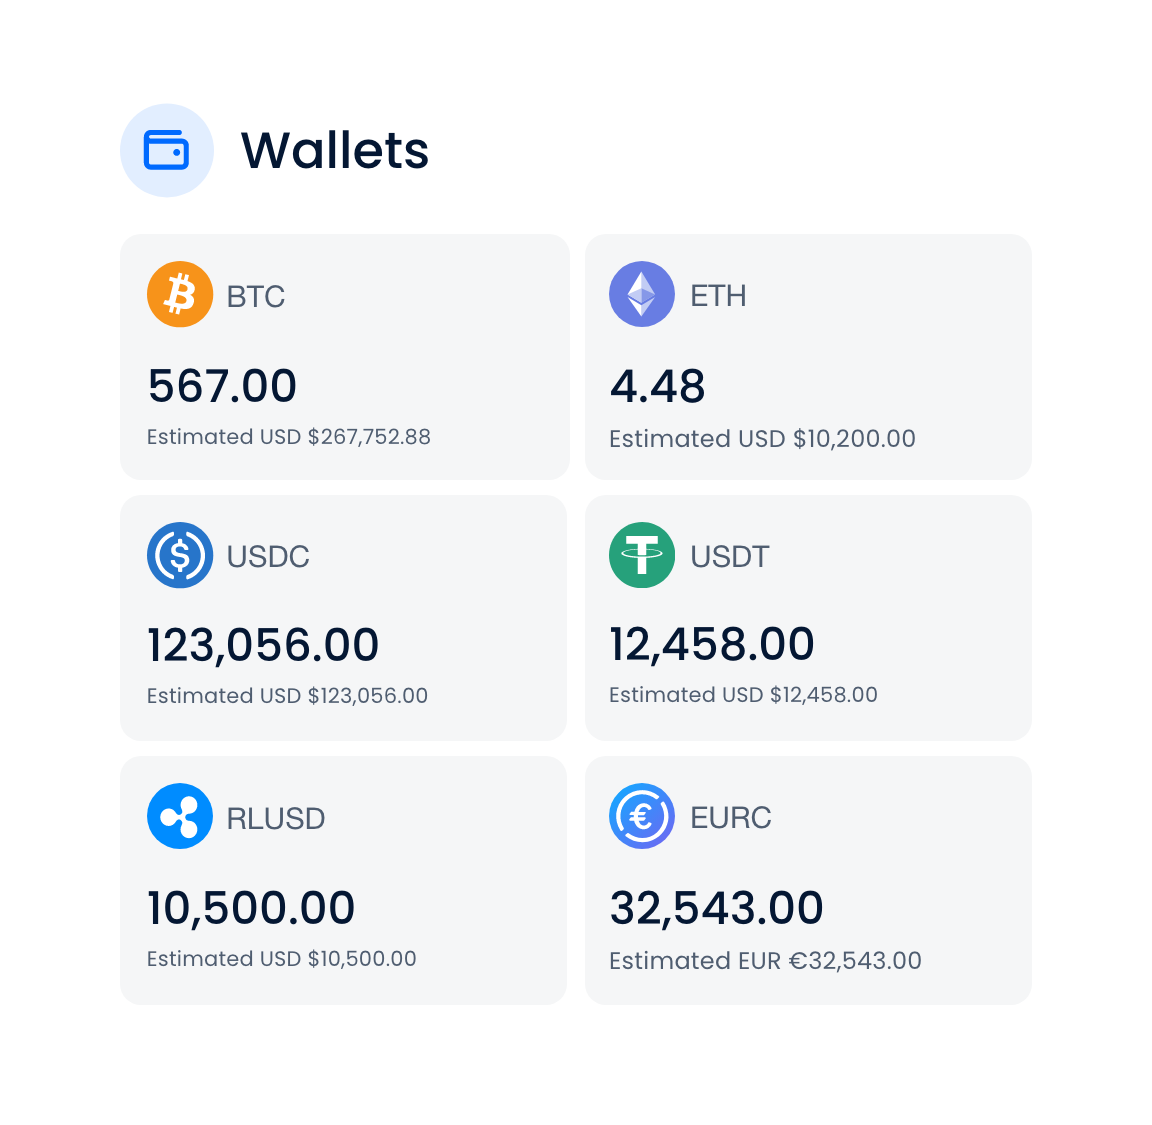
Task: Open the RLUSD balance 10,500.00
Action: 251,908
